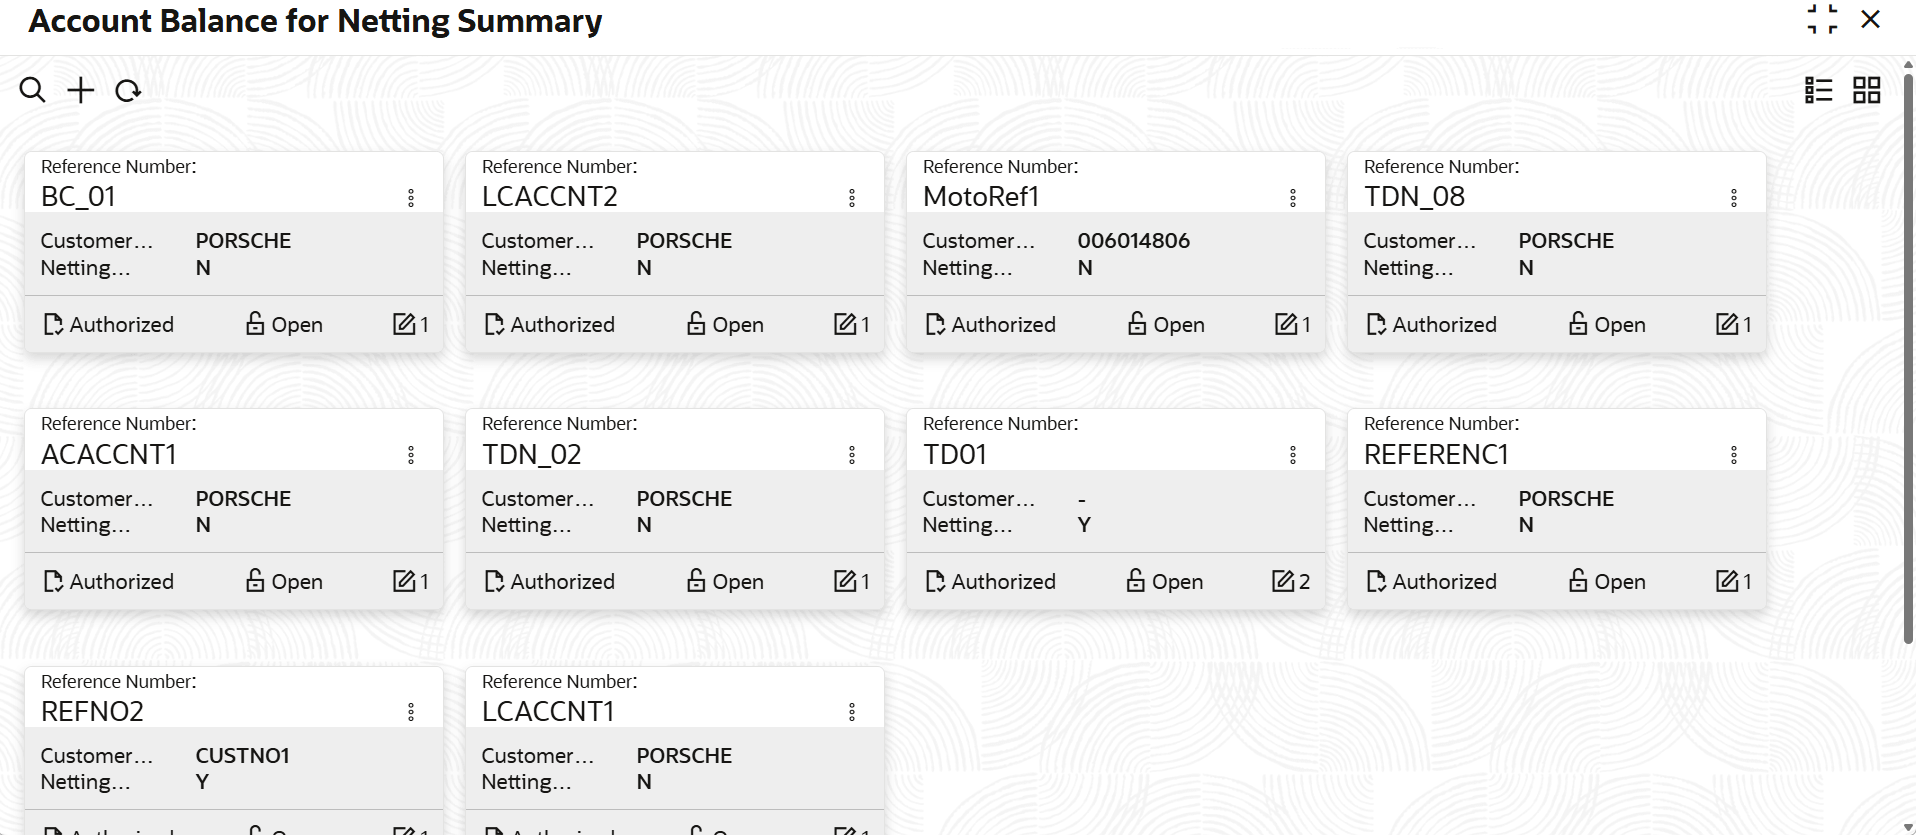Switch to tile grid view layout
This screenshot has width=1916, height=835.
pyautogui.click(x=1866, y=90)
